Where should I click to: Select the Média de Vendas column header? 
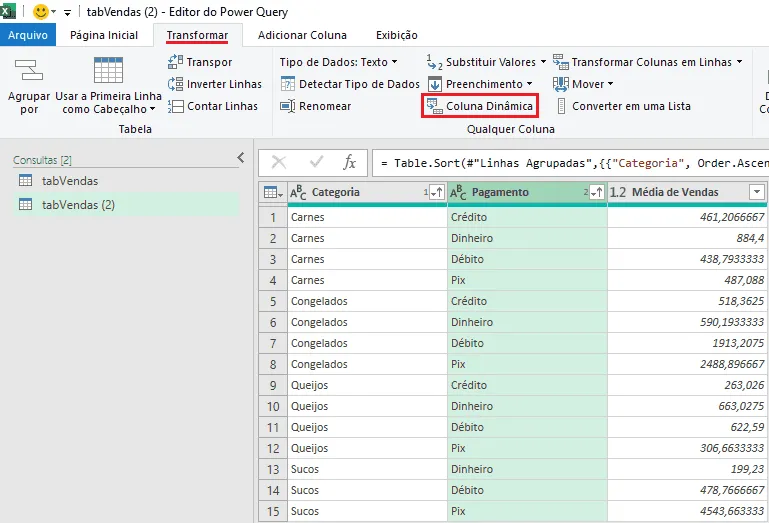[x=688, y=192]
